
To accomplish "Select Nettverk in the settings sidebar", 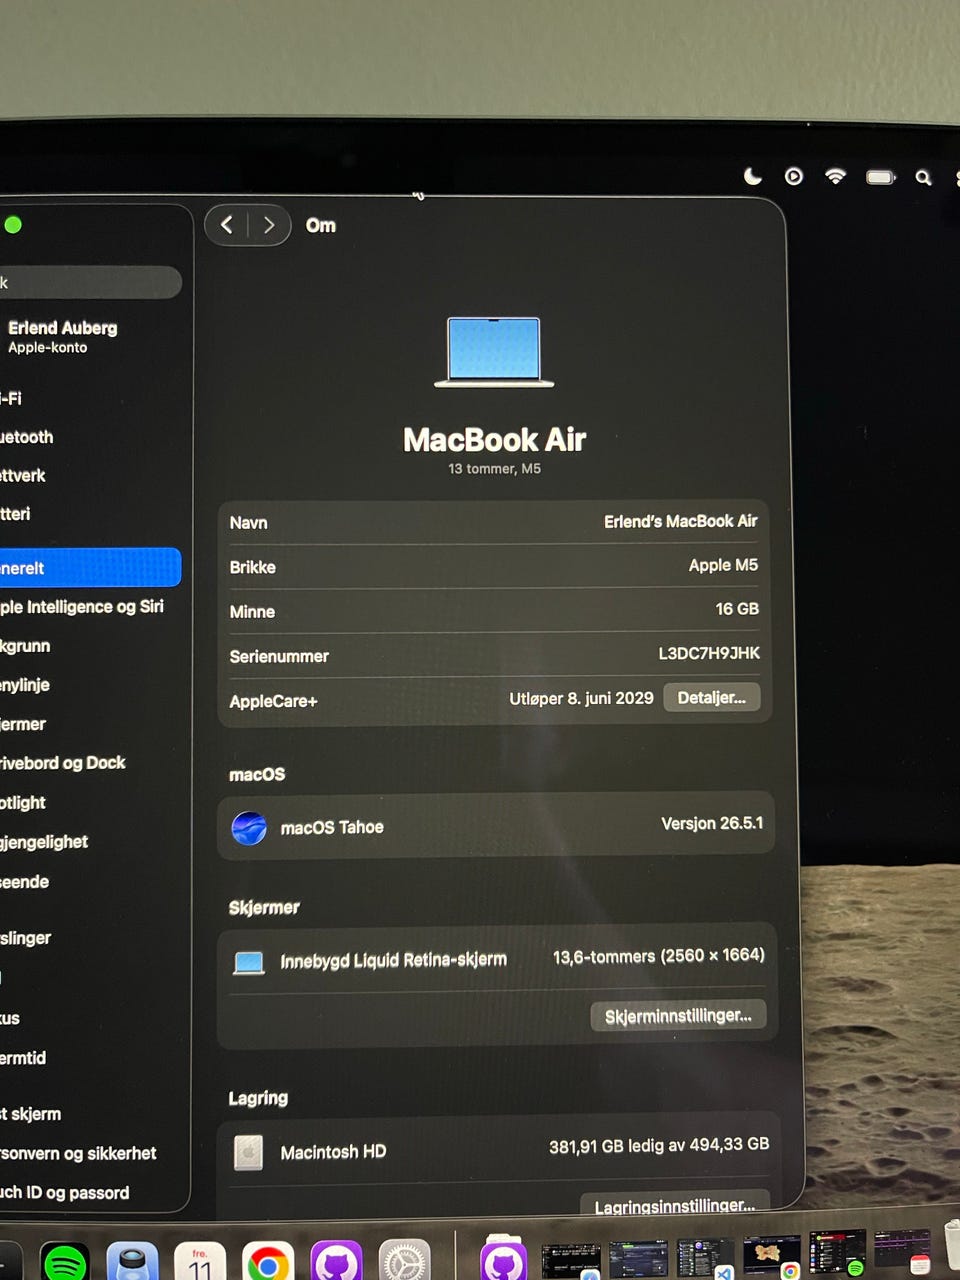I will (x=23, y=476).
